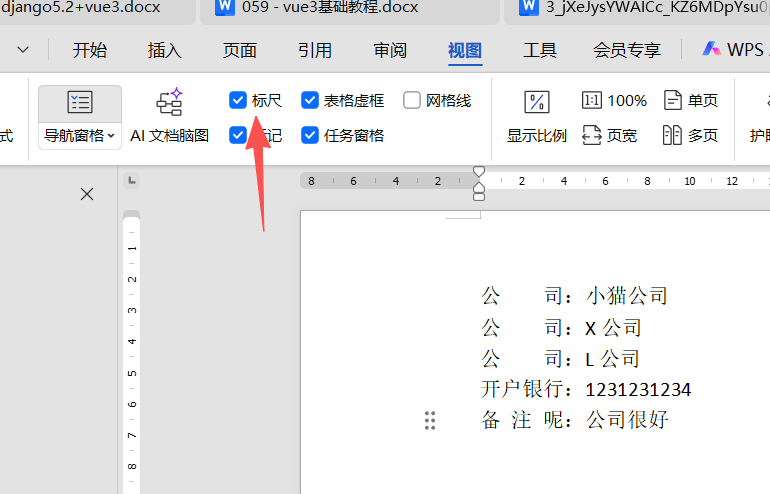The height and width of the screenshot is (494, 770).
Task: Click the WPS AI icon
Action: (712, 49)
